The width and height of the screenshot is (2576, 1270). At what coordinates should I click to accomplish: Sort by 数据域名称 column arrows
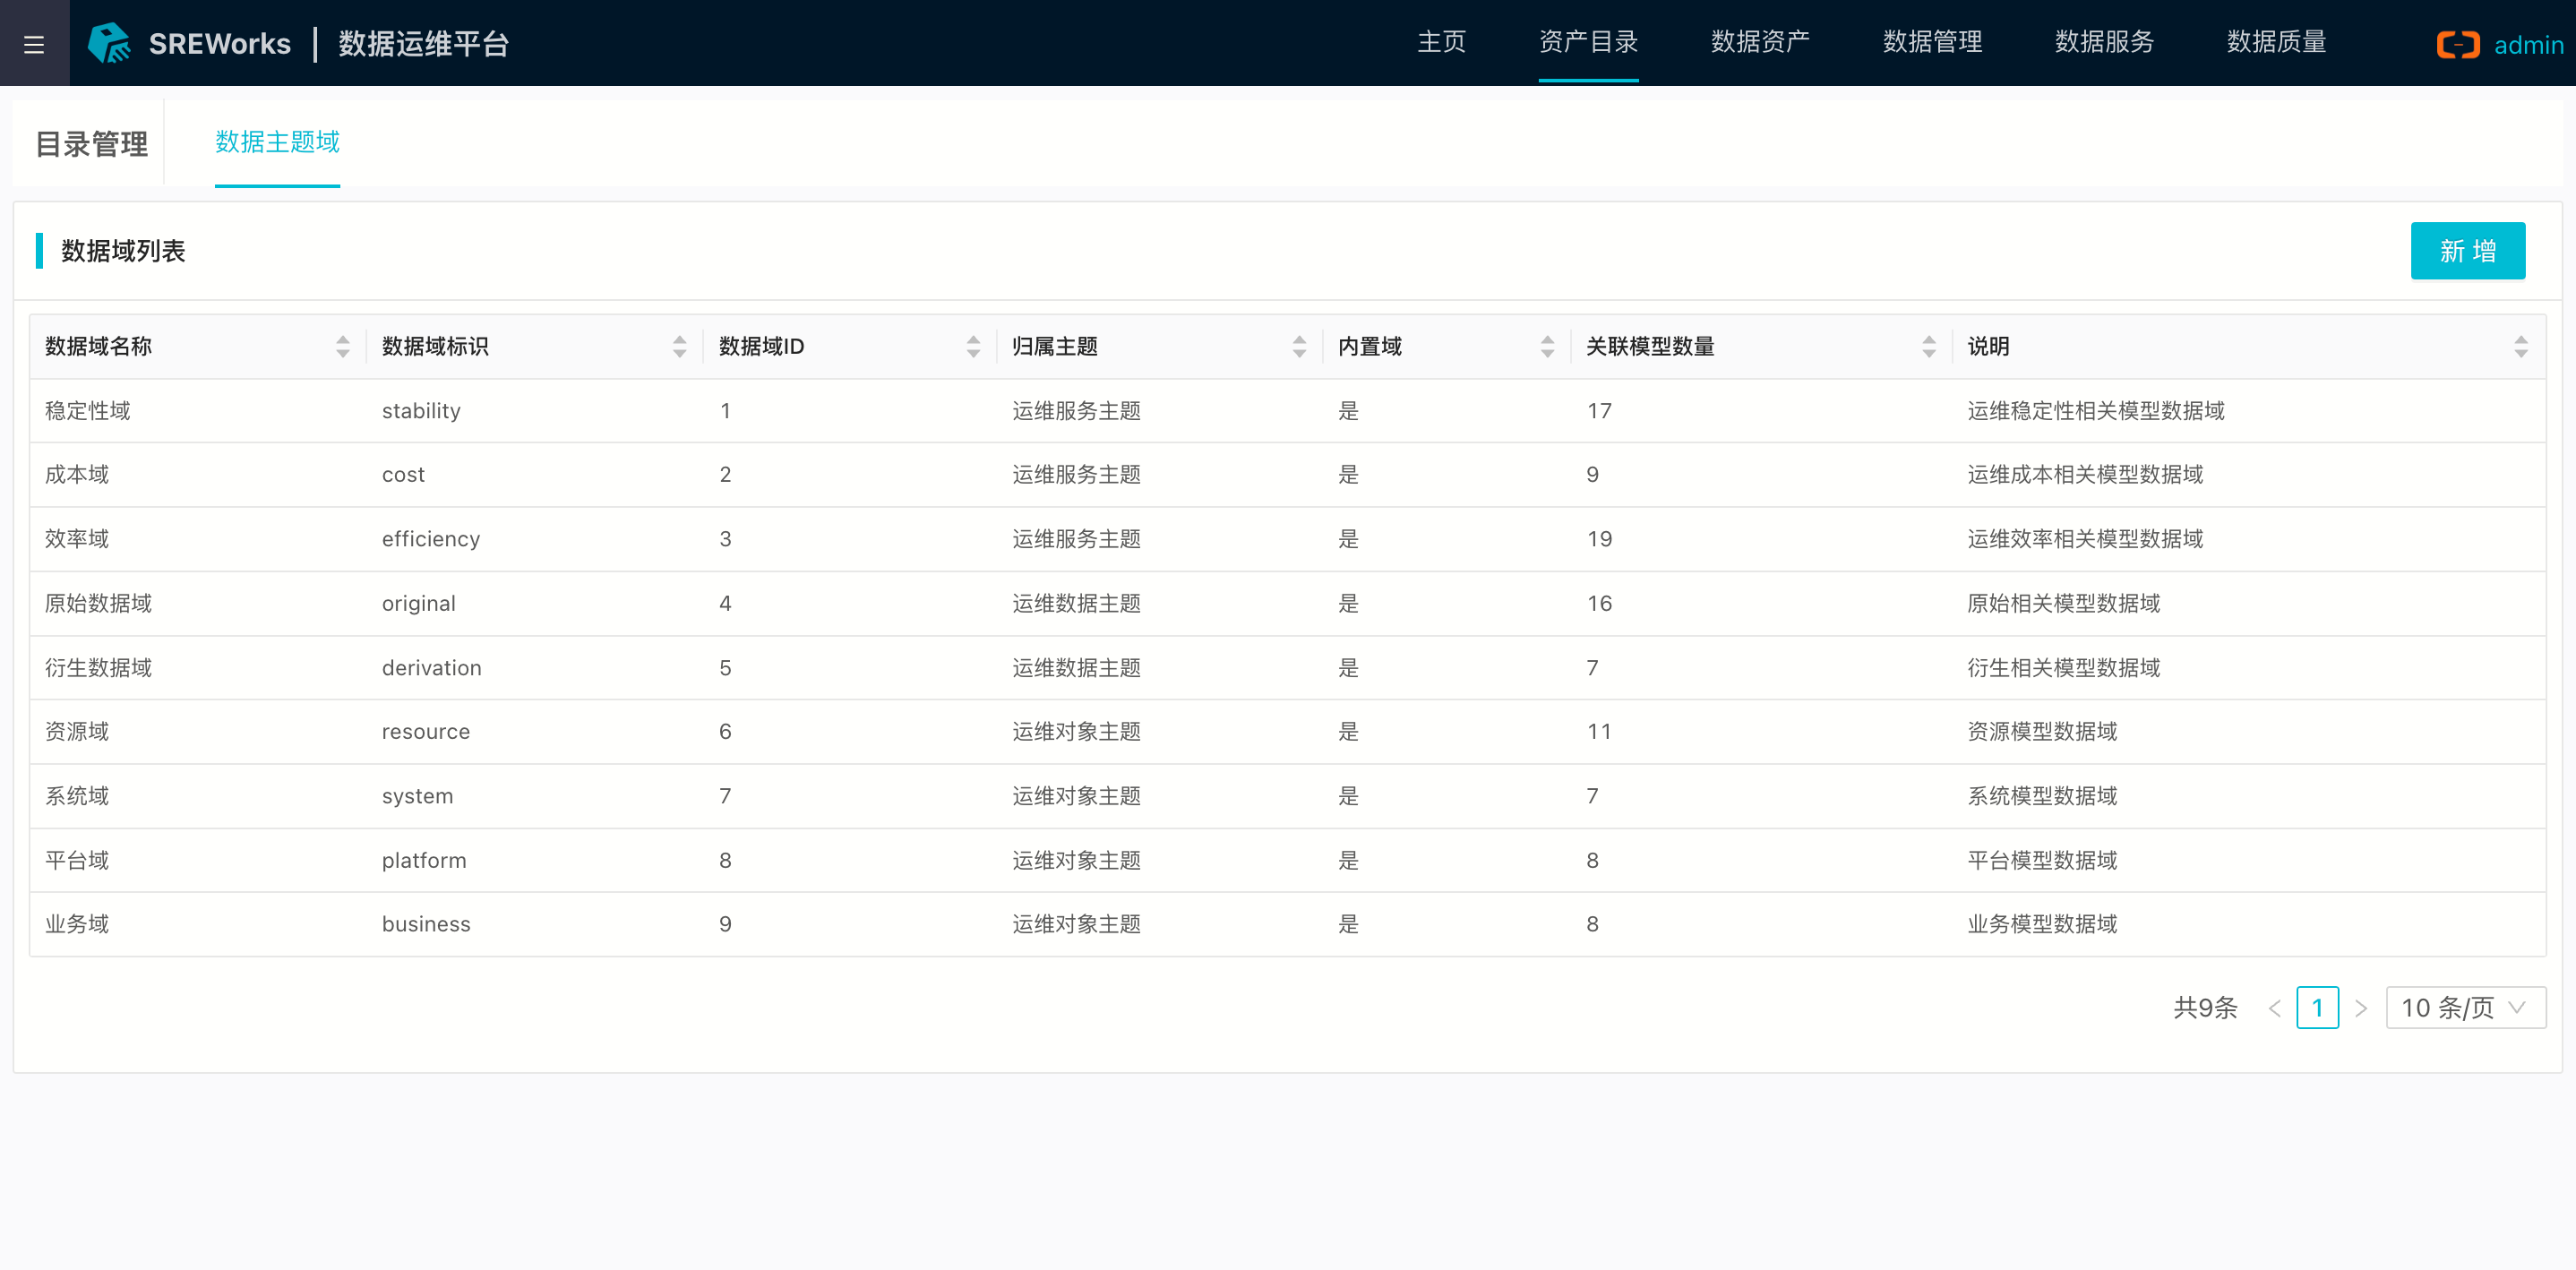(x=343, y=347)
